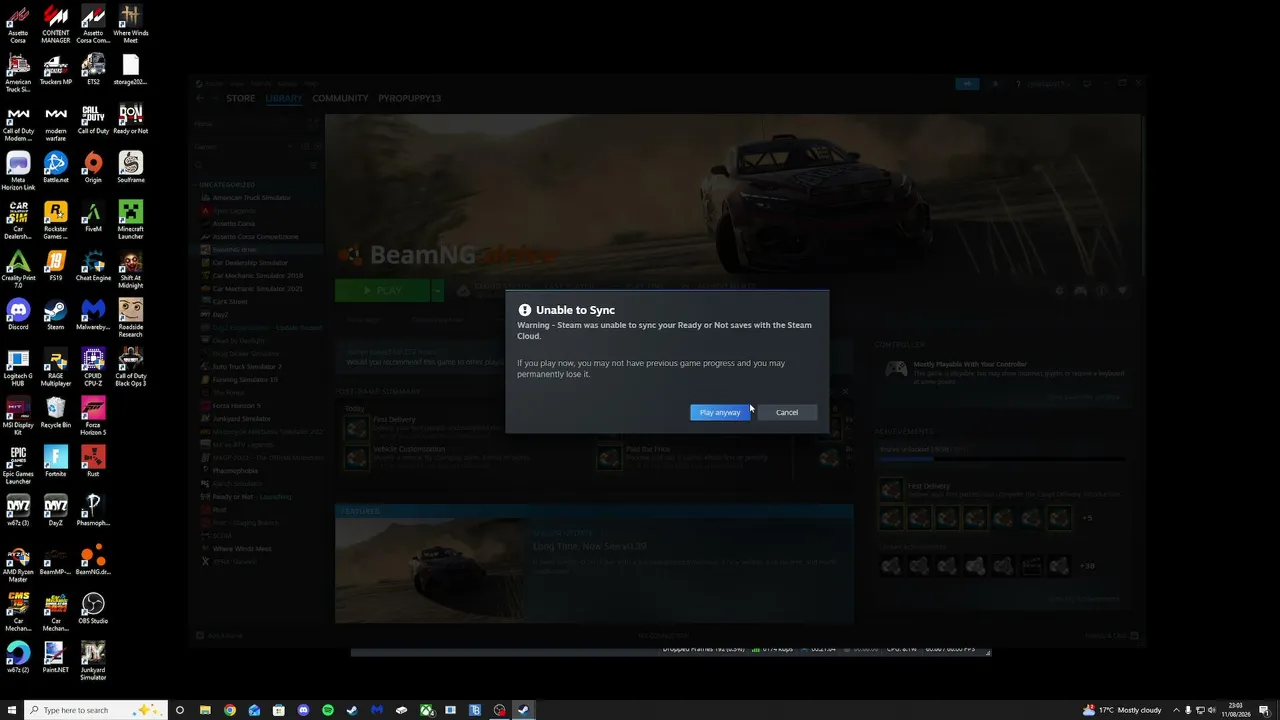Select the Where Winds Meet desktop icon
Viewport: 1280px width, 720px height.
click(130, 25)
